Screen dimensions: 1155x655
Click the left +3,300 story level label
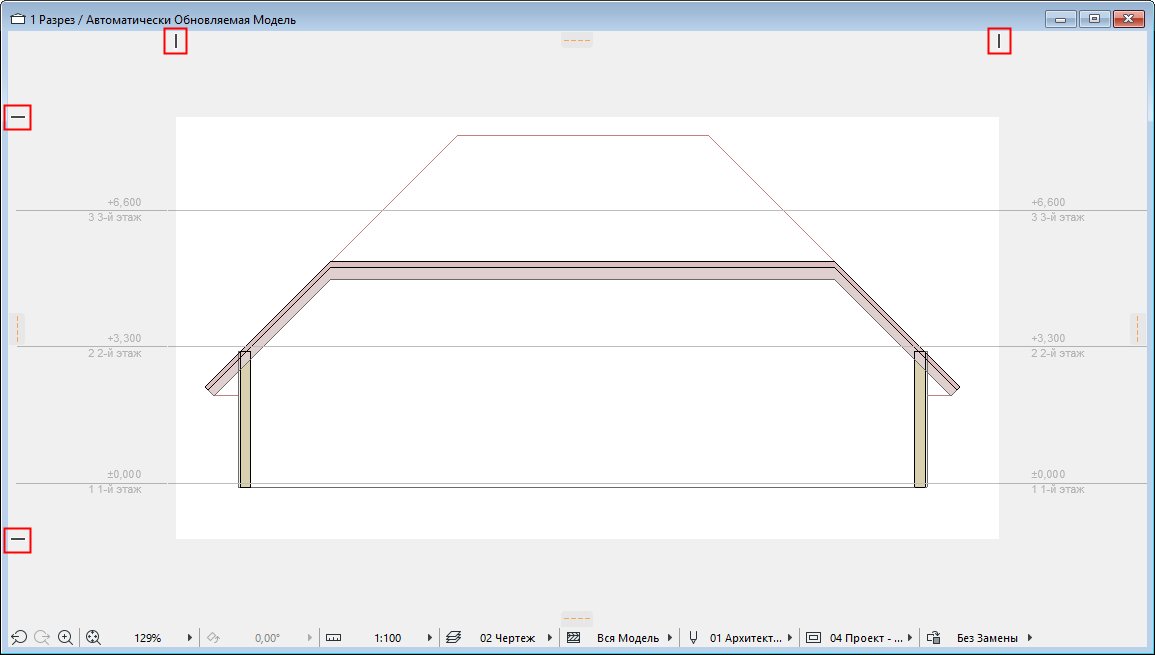click(x=124, y=338)
